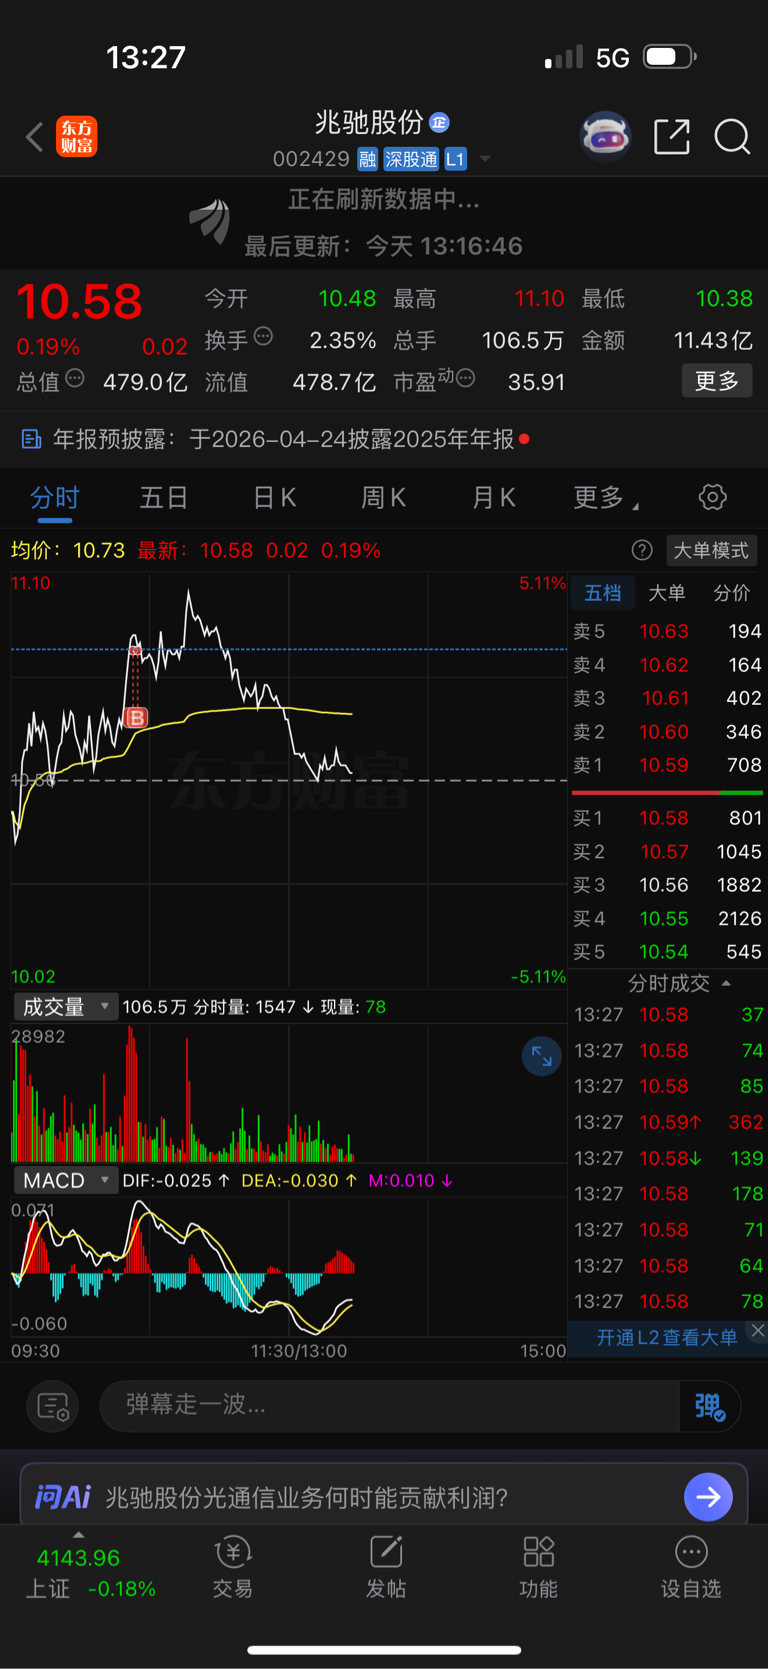Select the 买5 price 10.54 row
This screenshot has width=768, height=1669.
(667, 952)
